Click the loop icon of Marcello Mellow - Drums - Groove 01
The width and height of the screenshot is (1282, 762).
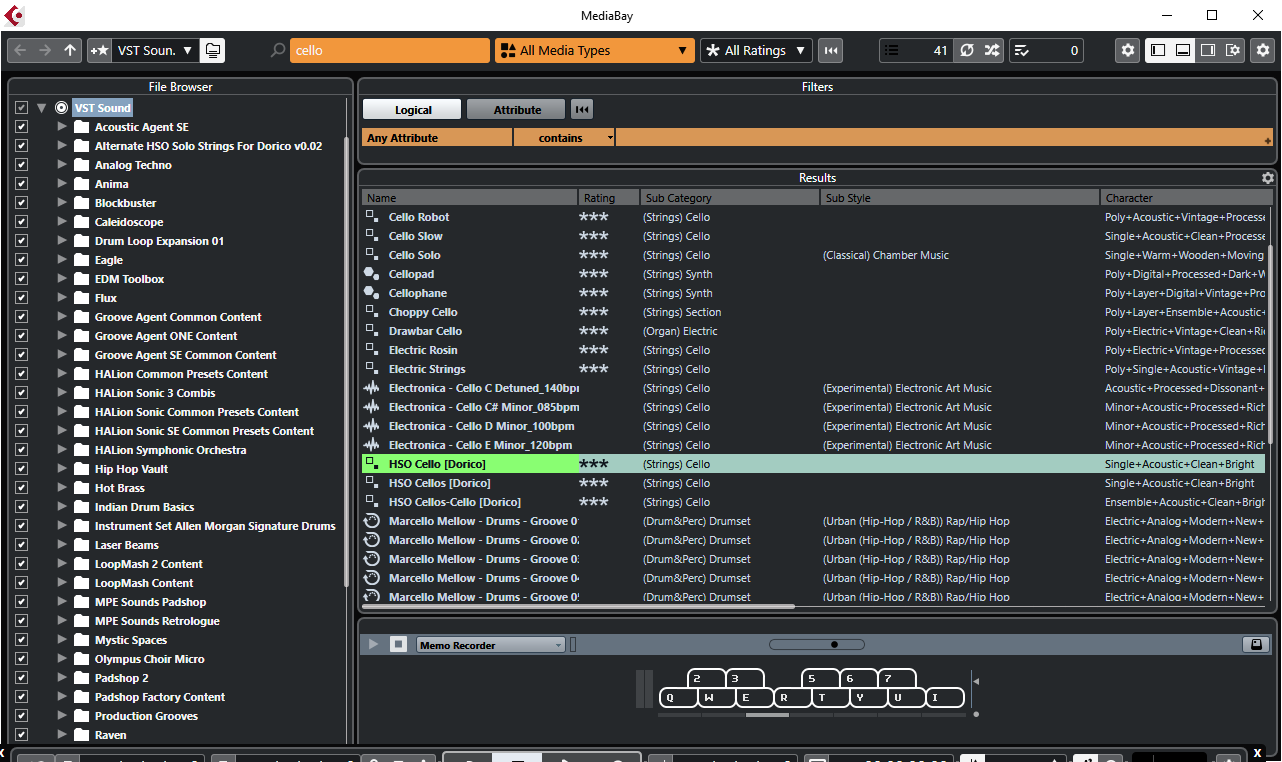pyautogui.click(x=371, y=521)
